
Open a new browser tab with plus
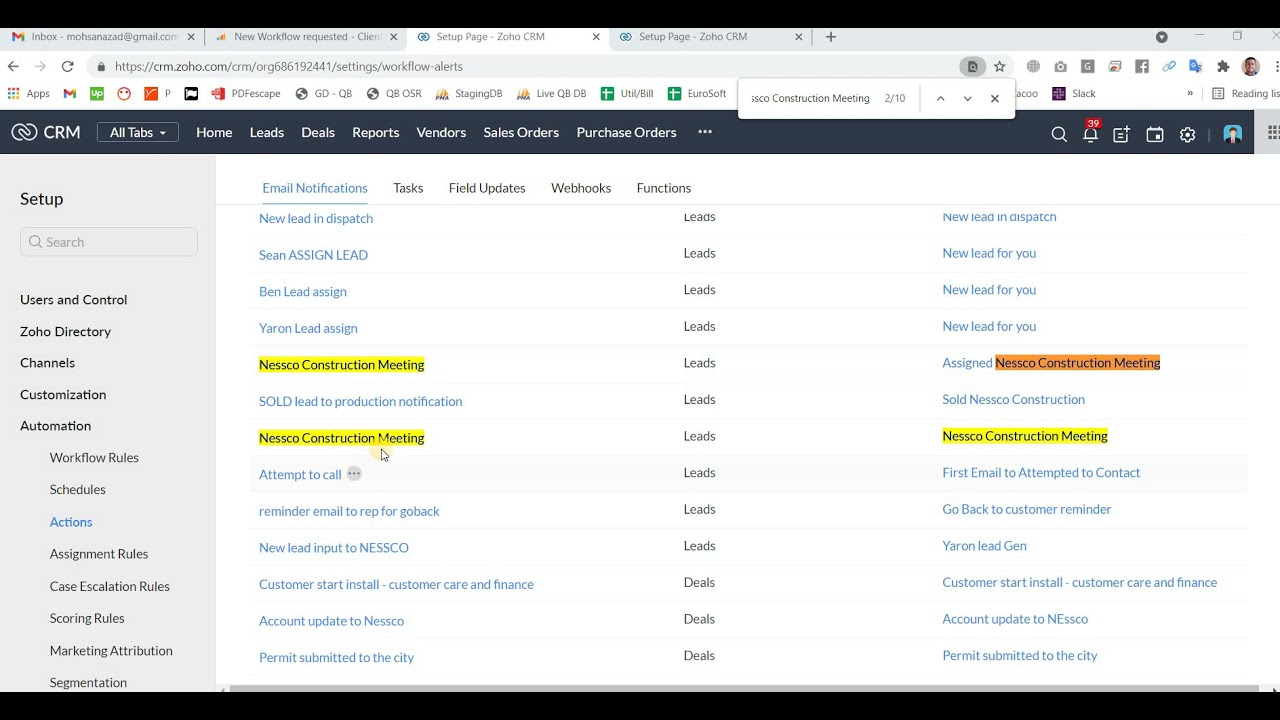[x=830, y=37]
